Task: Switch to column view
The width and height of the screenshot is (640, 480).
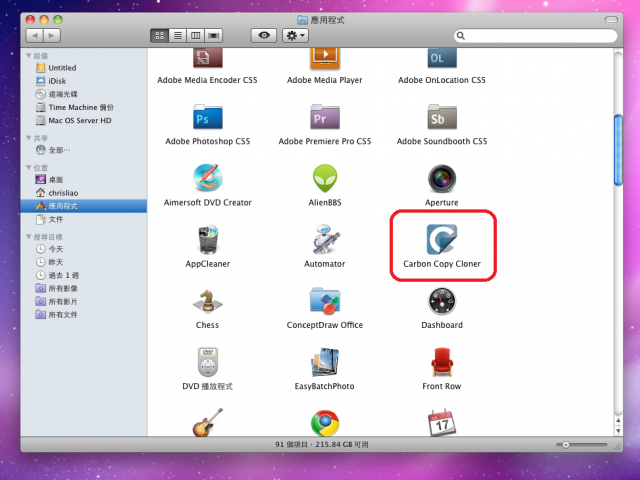Action: [x=196, y=36]
